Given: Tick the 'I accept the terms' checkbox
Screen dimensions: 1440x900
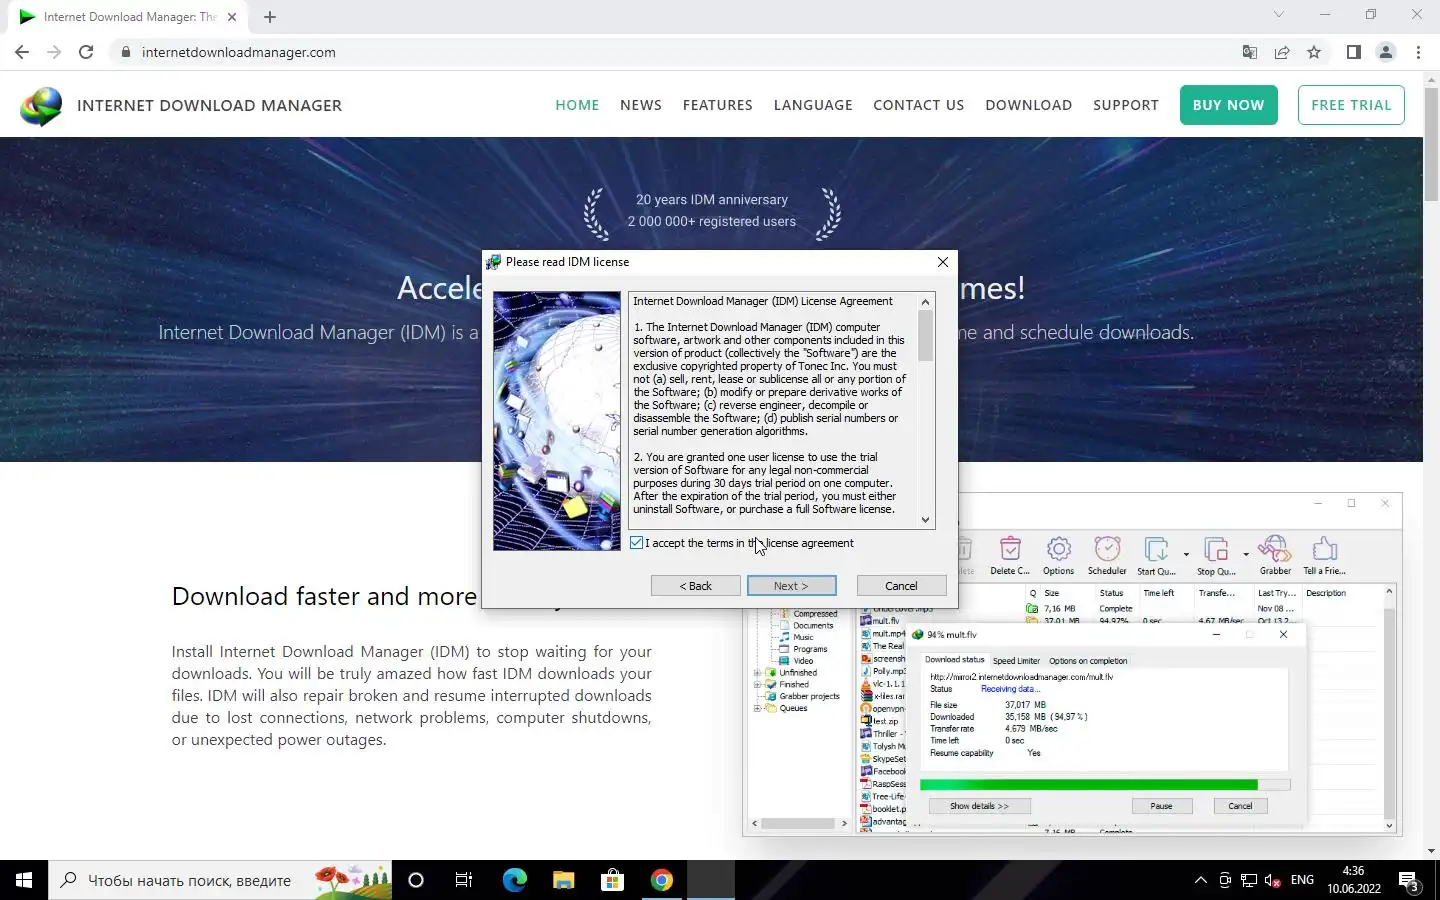Looking at the screenshot, I should coord(637,543).
